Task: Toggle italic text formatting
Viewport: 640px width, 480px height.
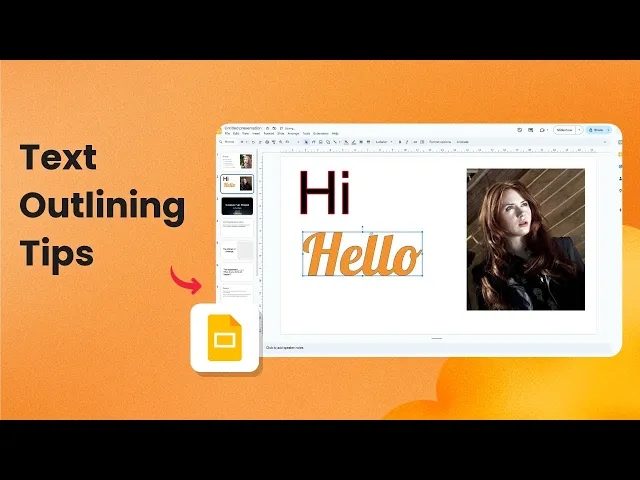Action: tap(407, 142)
